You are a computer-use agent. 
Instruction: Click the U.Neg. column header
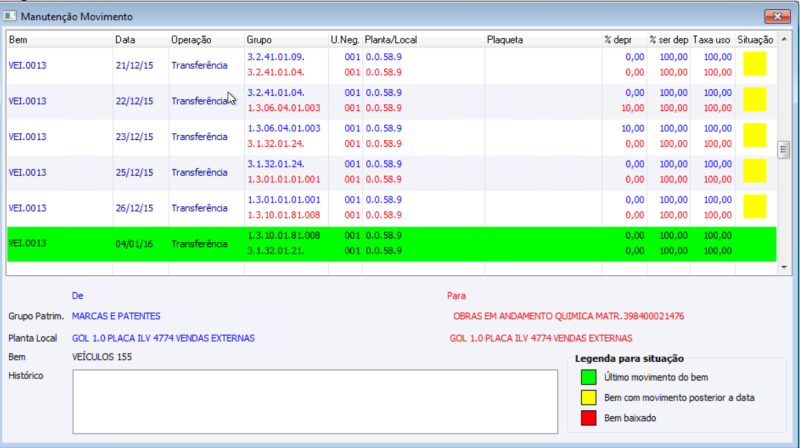coord(345,40)
